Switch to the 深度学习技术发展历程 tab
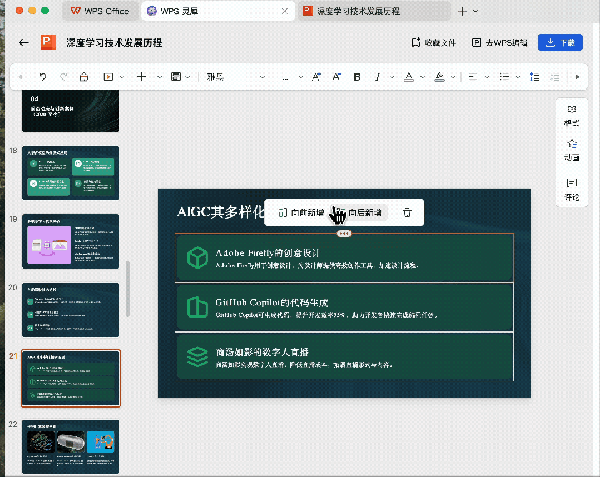 (374, 11)
